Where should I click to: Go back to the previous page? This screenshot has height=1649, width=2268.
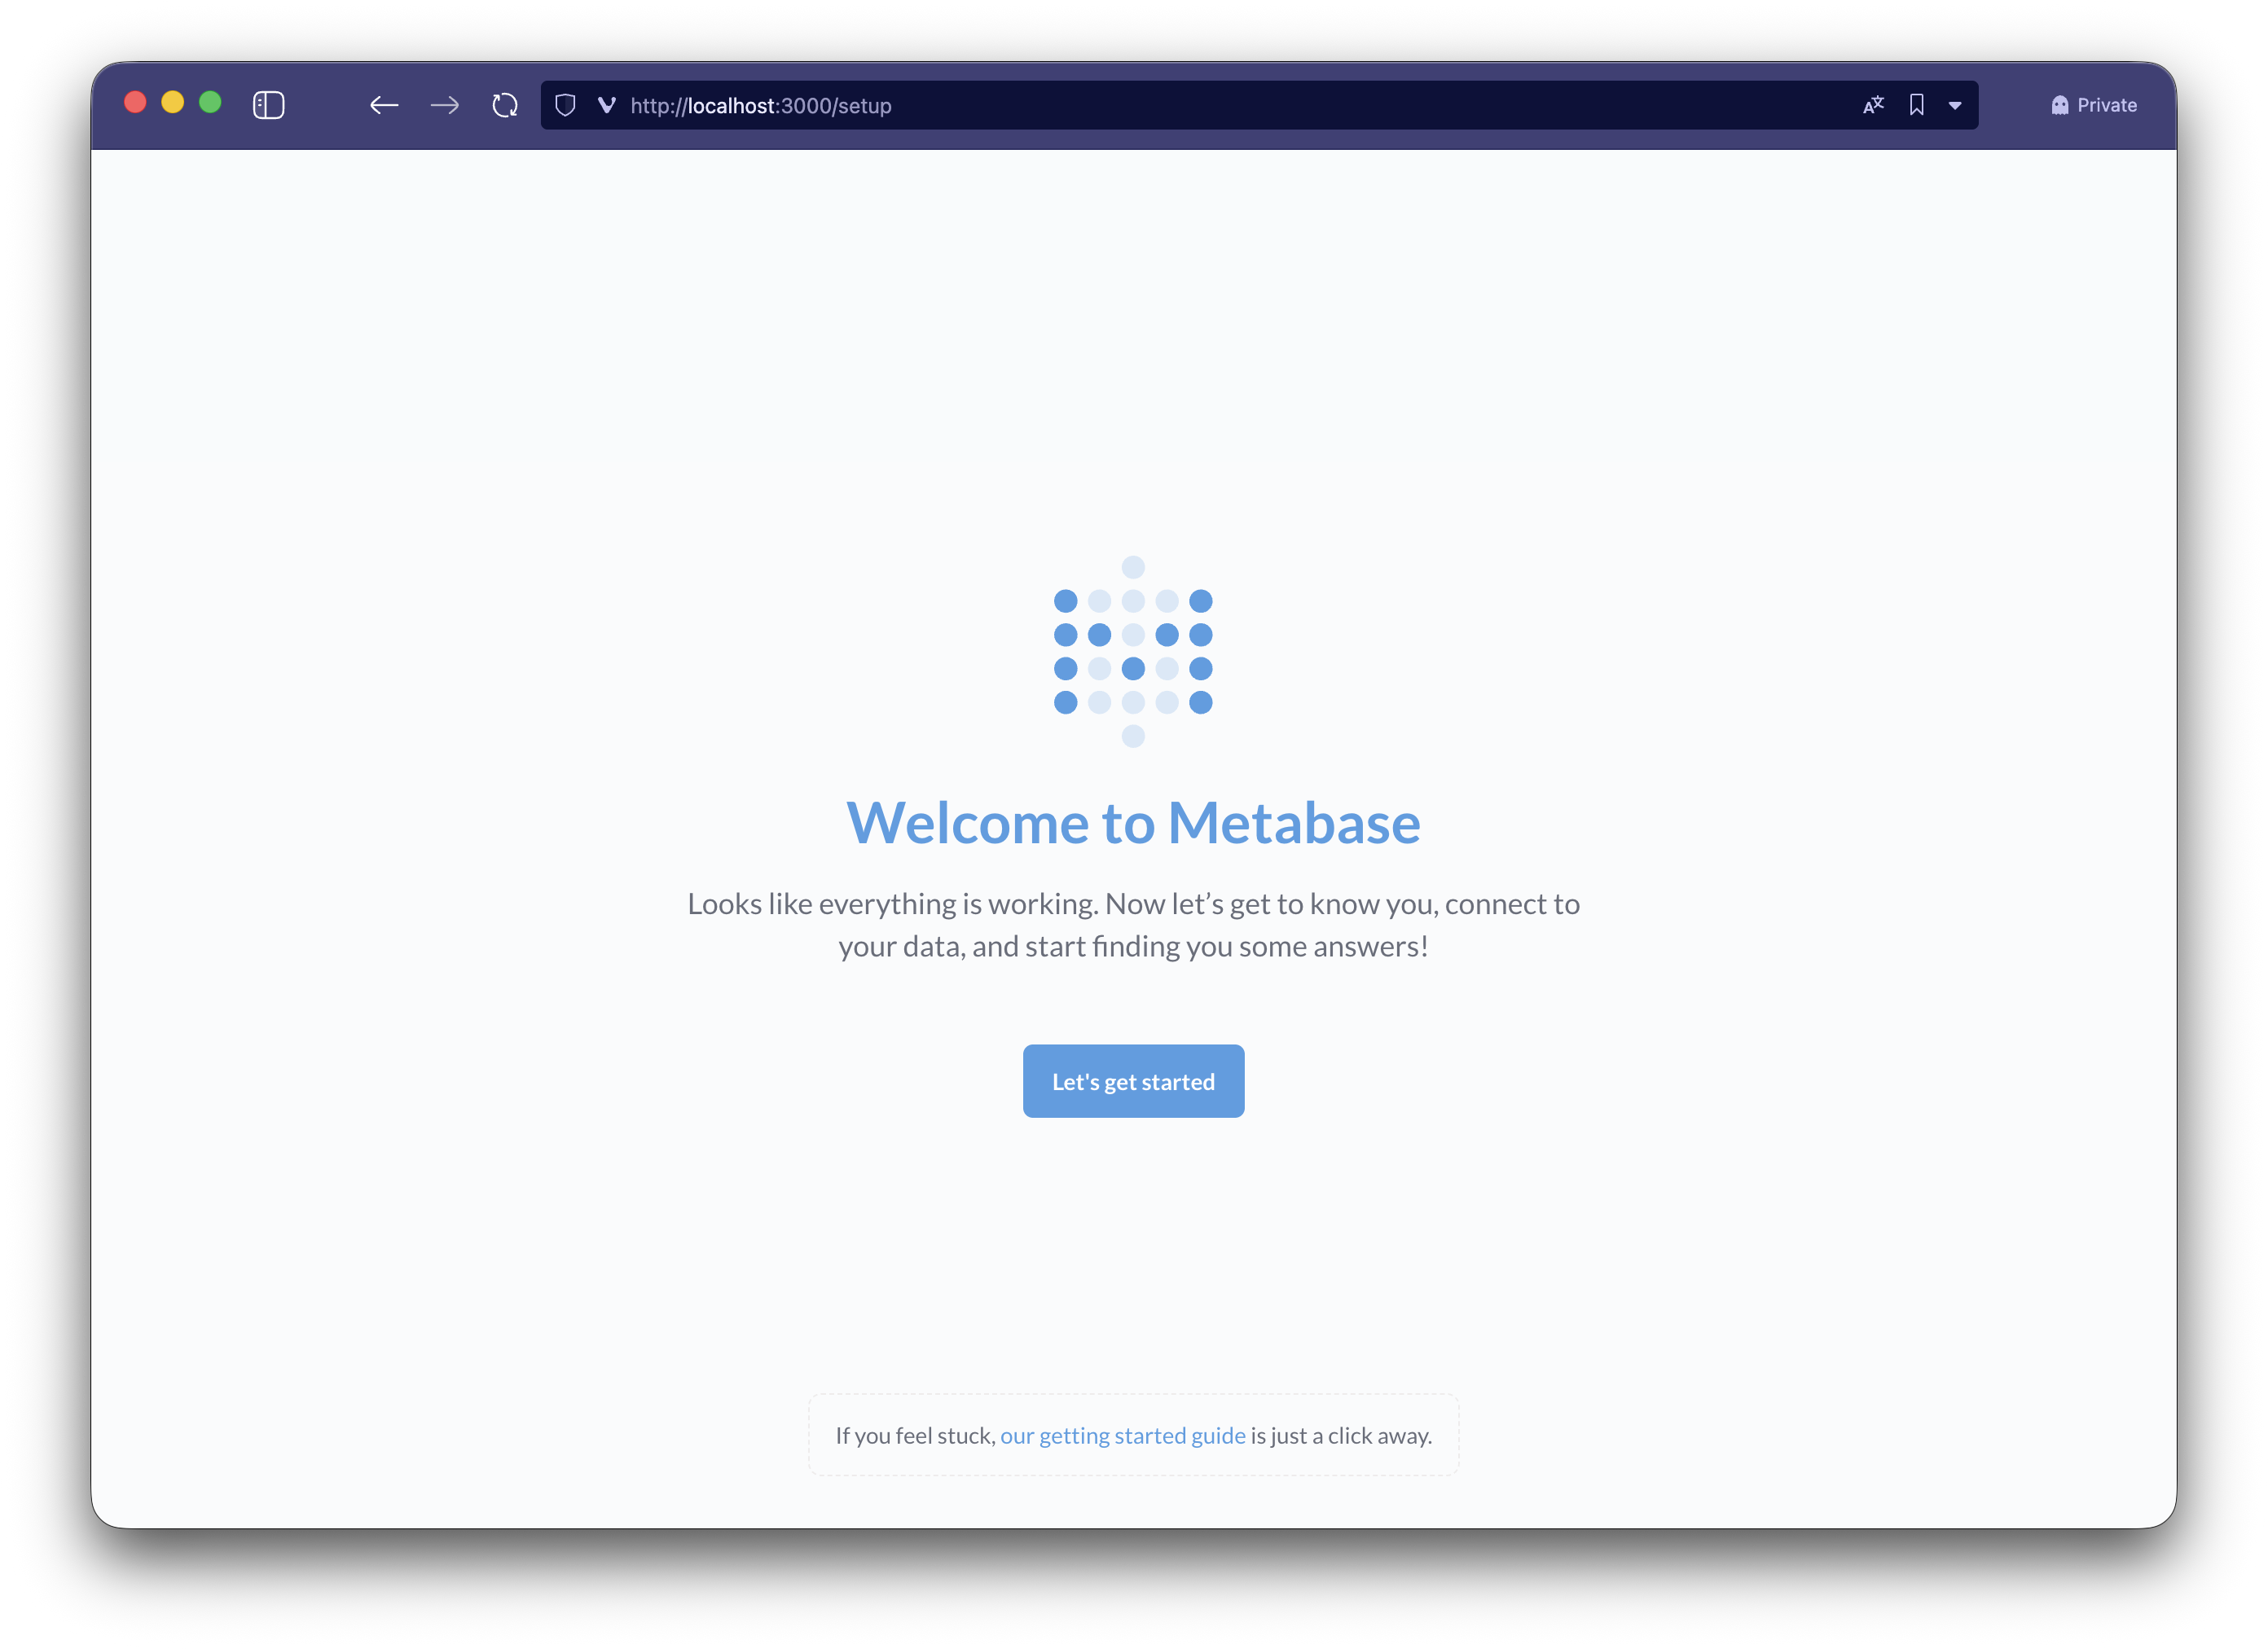point(384,105)
